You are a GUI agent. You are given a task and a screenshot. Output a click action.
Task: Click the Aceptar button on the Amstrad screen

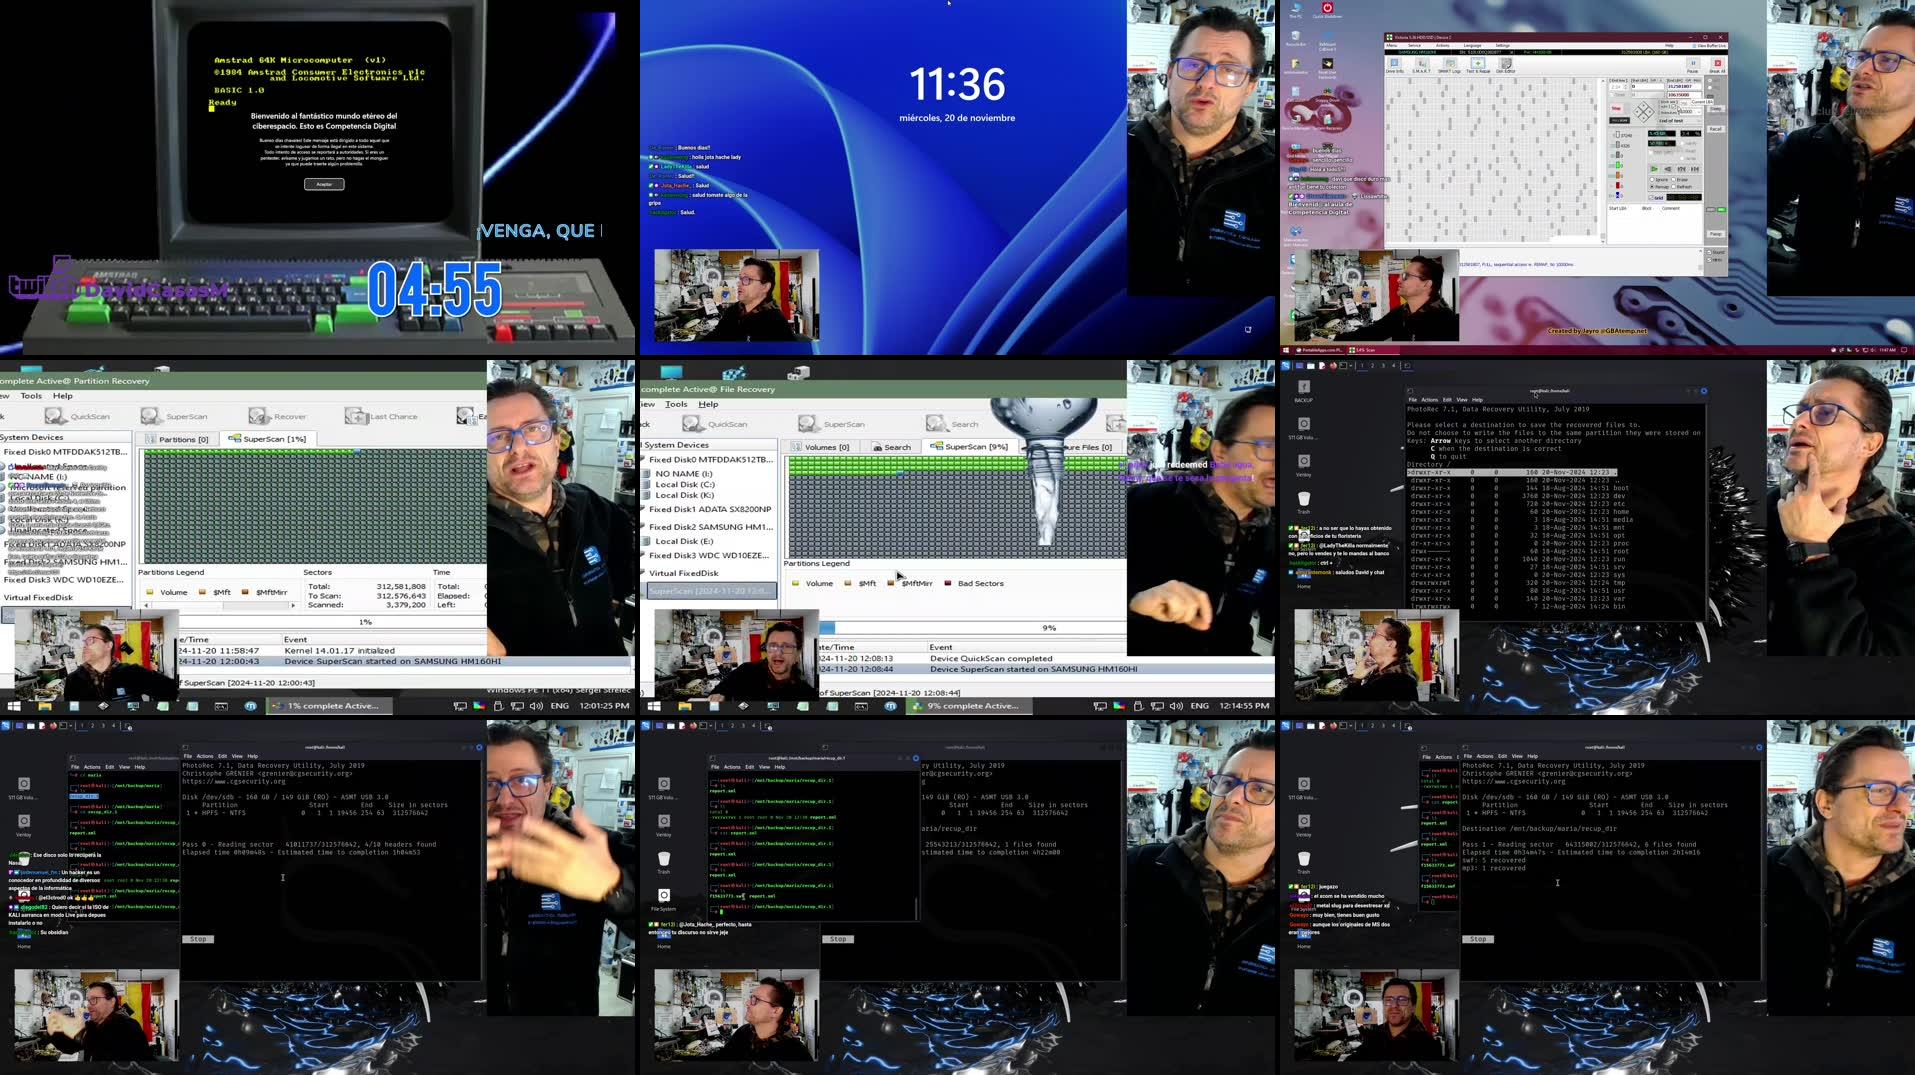[x=324, y=184]
